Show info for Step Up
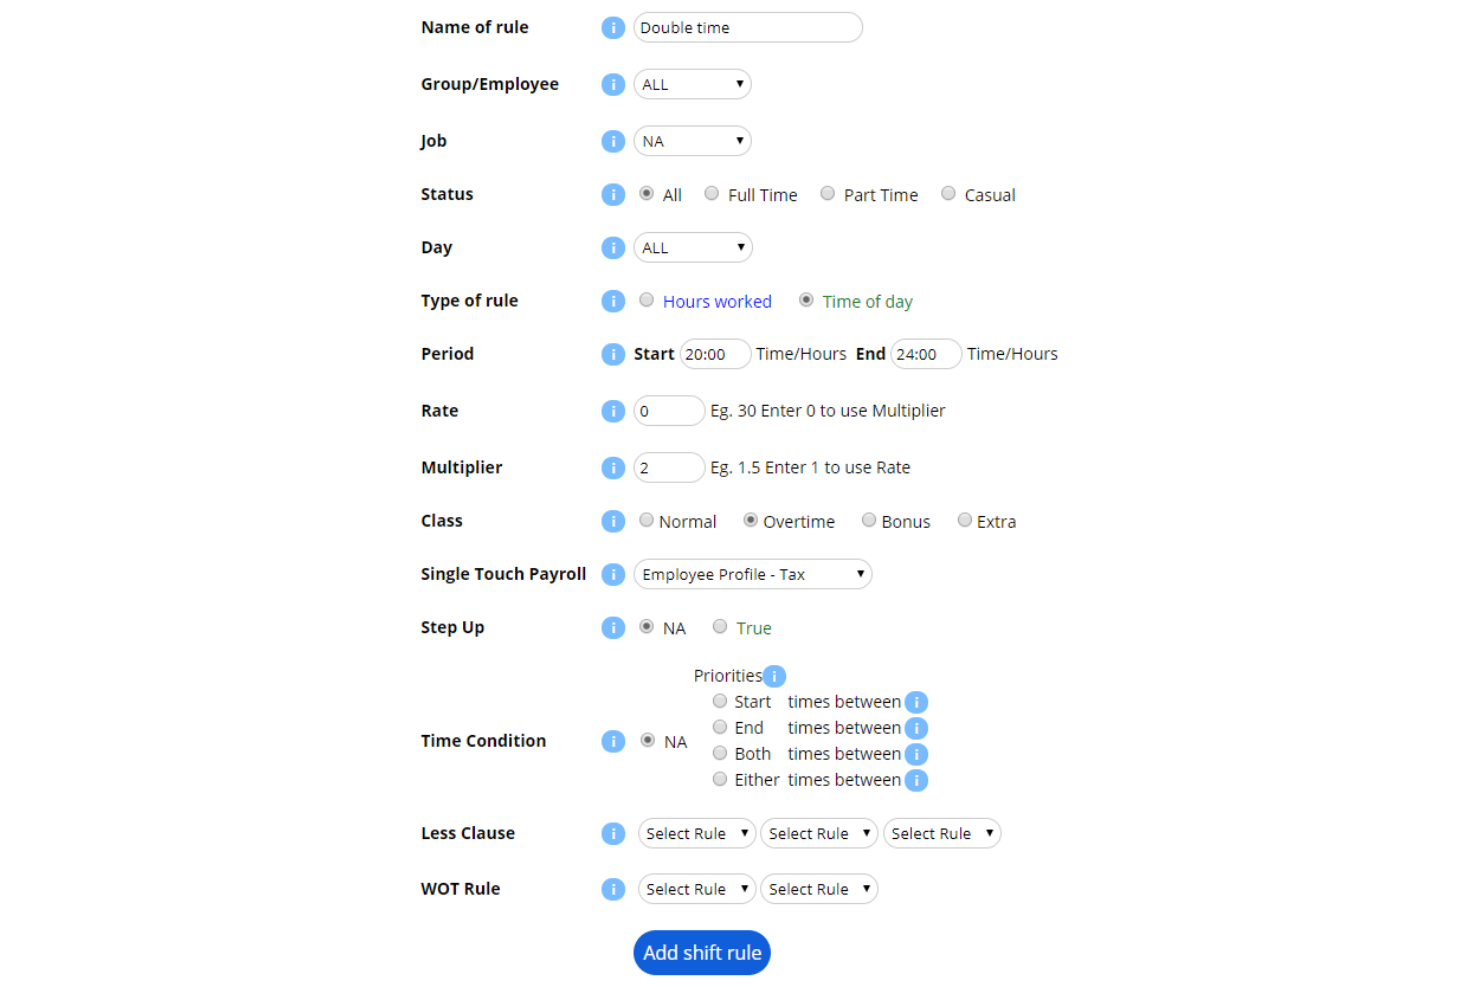 point(613,628)
